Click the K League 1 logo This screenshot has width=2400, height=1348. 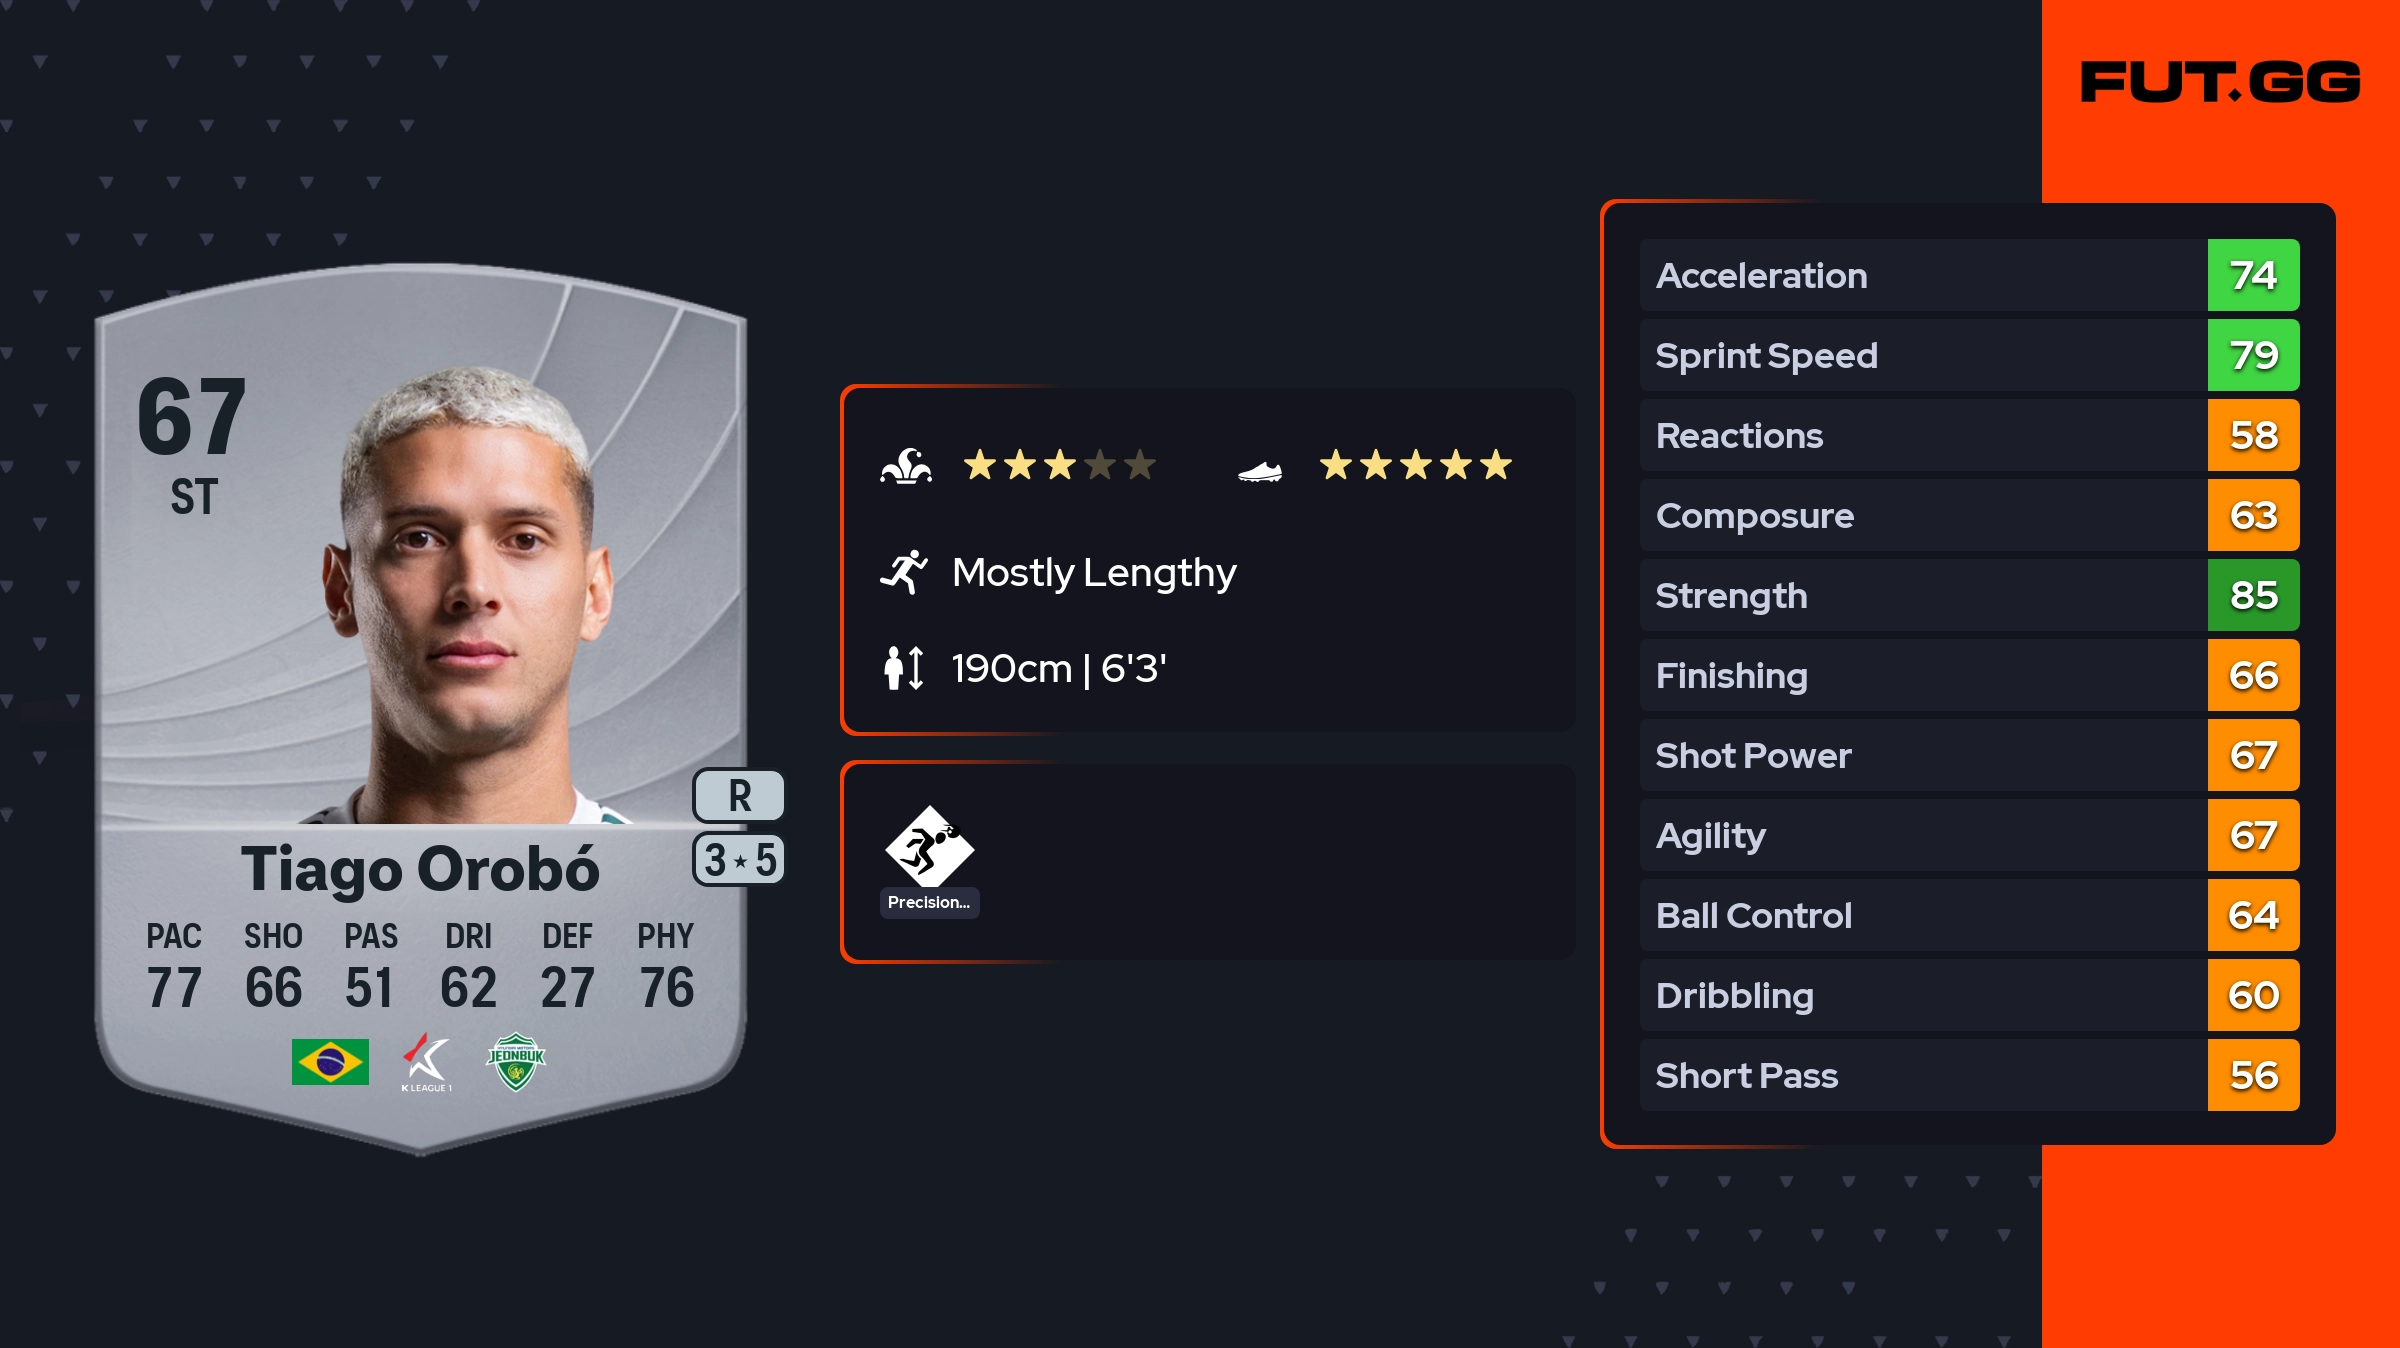pyautogui.click(x=427, y=1062)
